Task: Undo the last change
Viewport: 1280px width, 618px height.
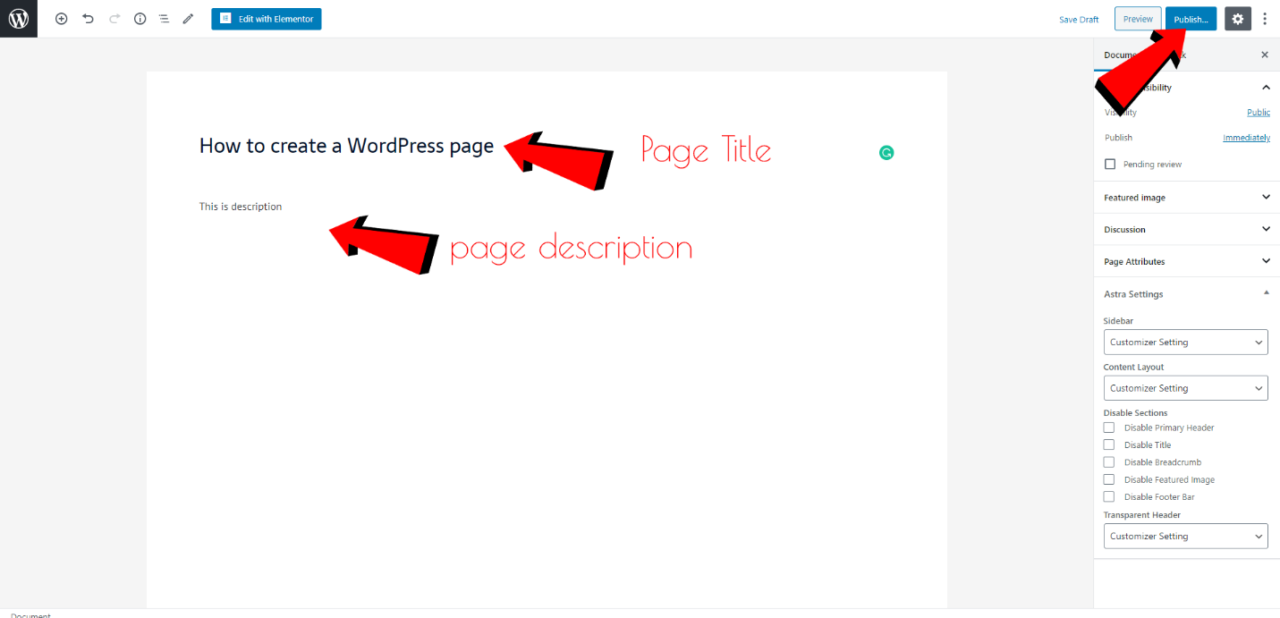Action: [88, 18]
